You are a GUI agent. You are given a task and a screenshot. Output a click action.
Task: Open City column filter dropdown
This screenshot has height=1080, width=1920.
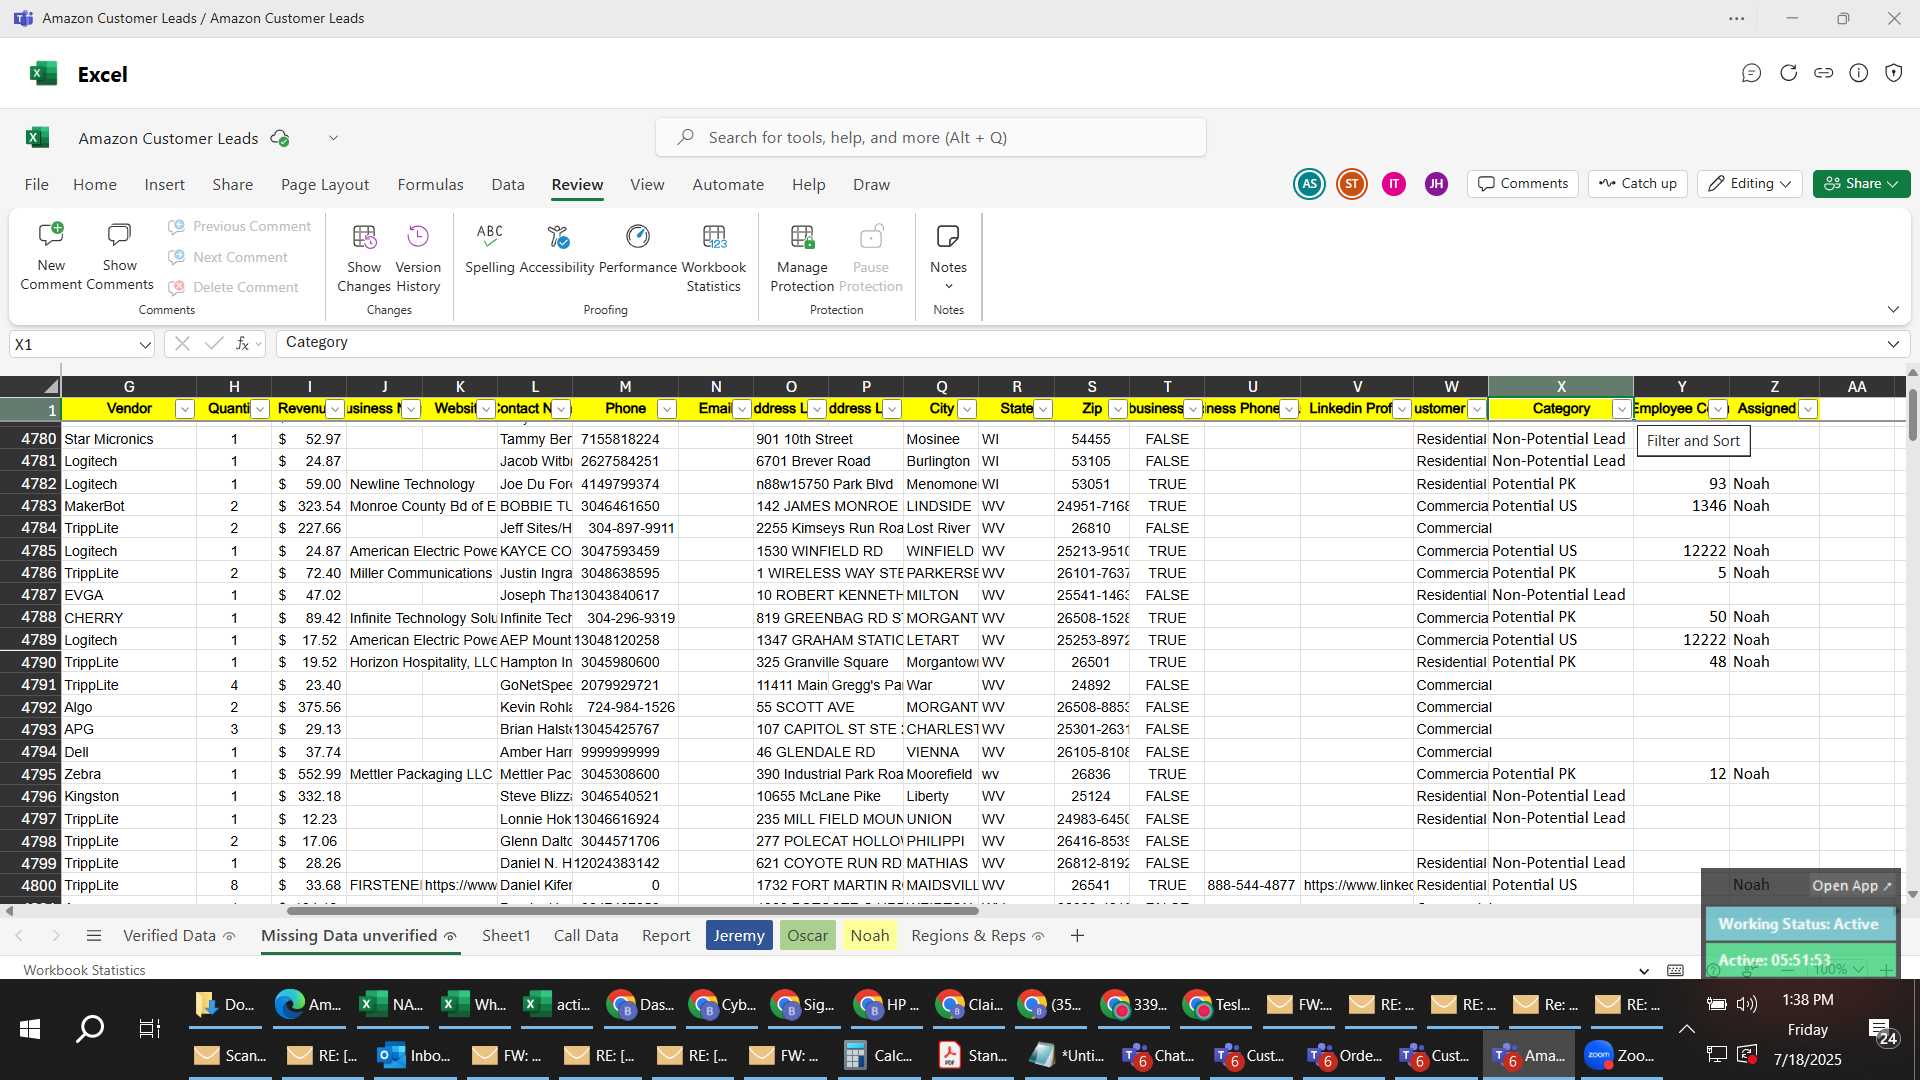click(967, 409)
